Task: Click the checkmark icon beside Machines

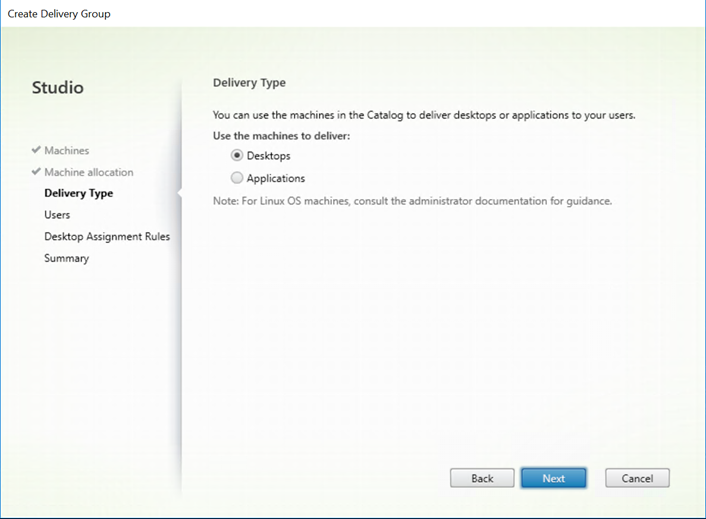Action: (36, 150)
